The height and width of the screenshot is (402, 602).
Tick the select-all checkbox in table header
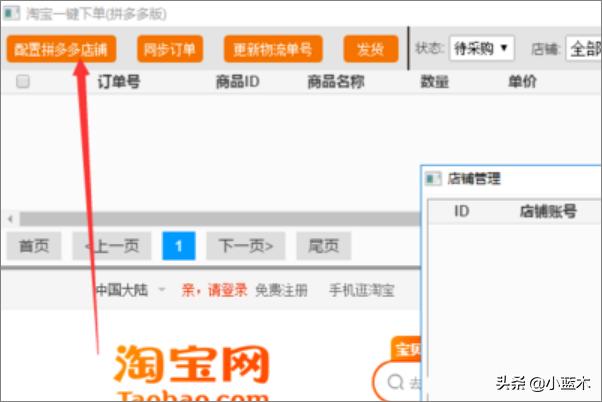[x=23, y=81]
